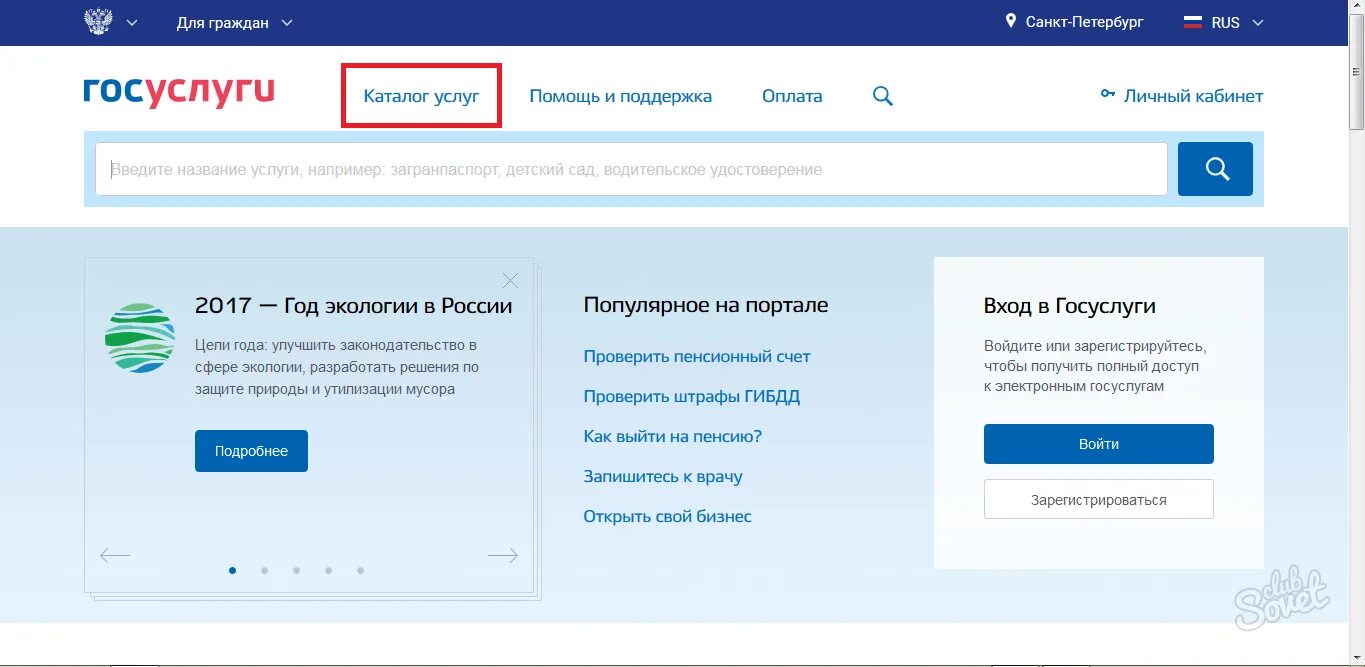Open "Проверить штрафы ГИБДД" link
Image resolution: width=1365 pixels, height=667 pixels.
(692, 397)
